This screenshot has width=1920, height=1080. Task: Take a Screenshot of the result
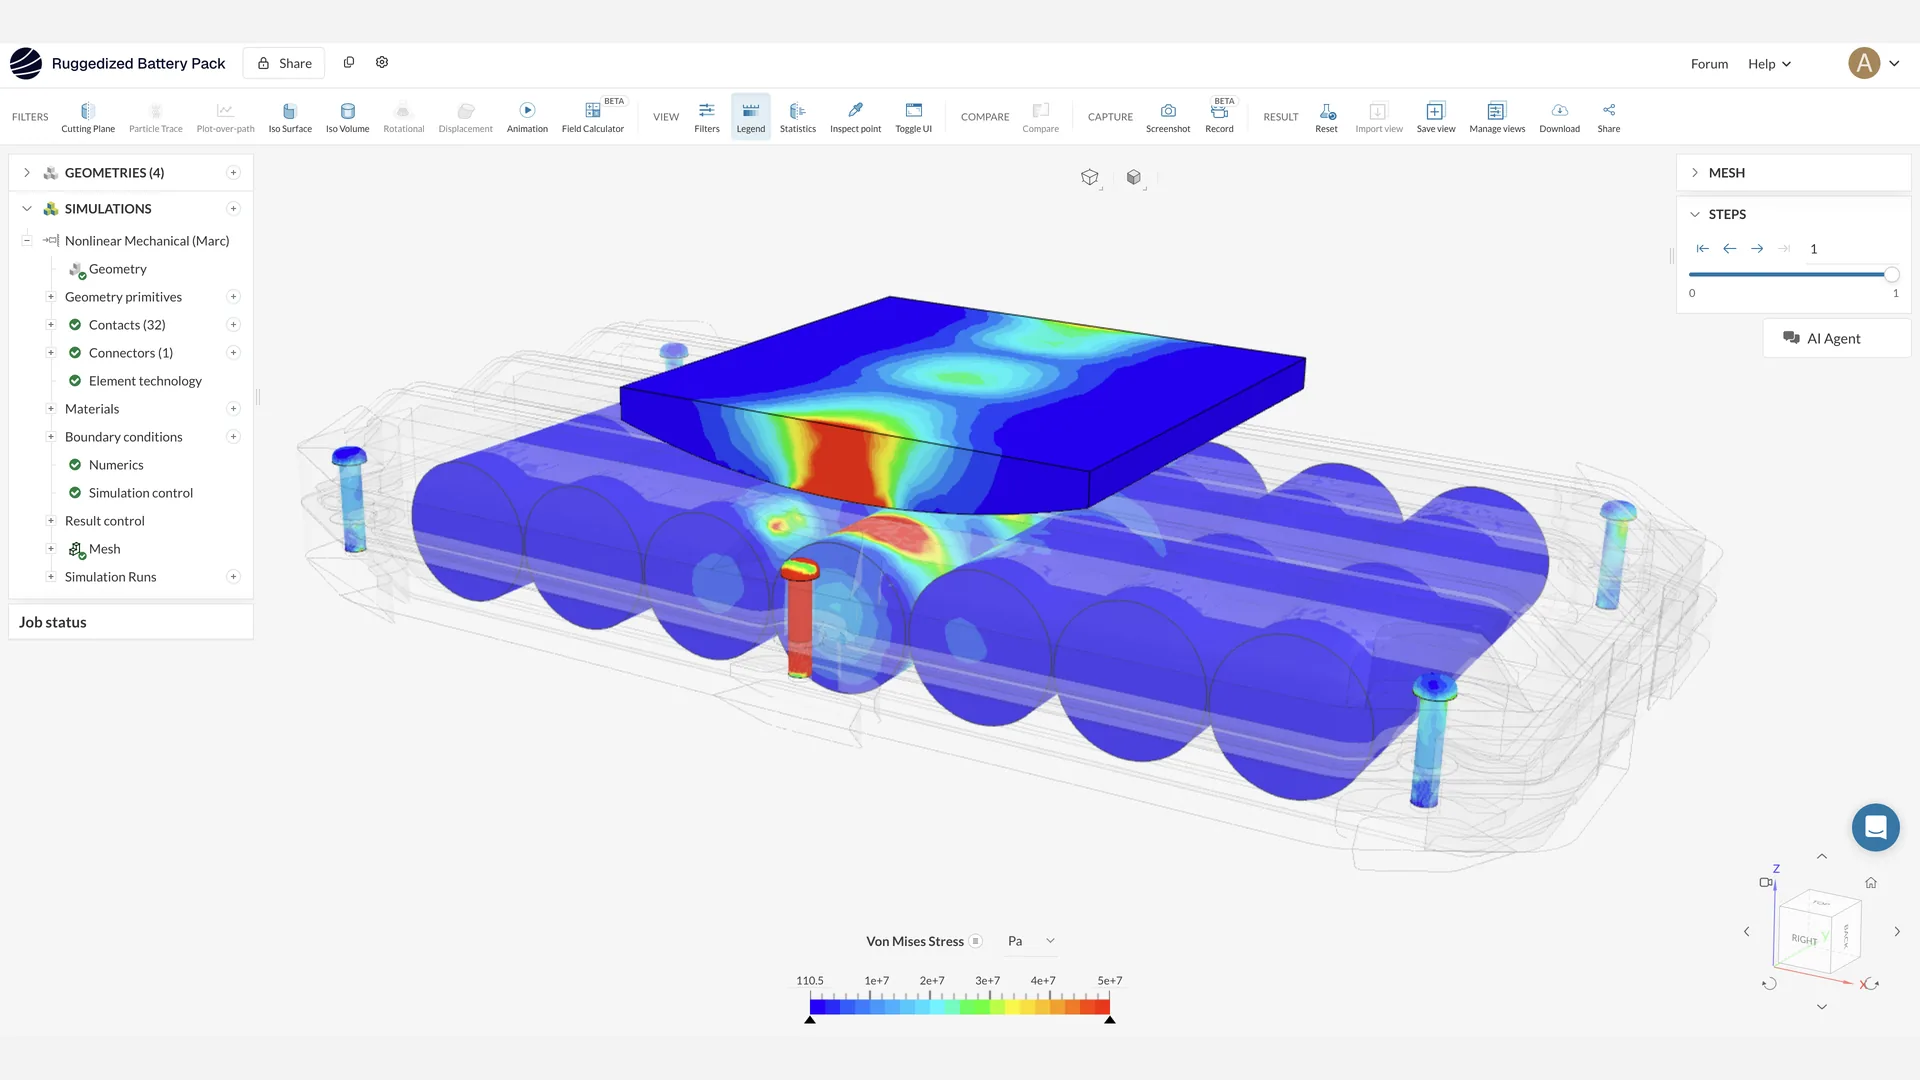[x=1168, y=117]
